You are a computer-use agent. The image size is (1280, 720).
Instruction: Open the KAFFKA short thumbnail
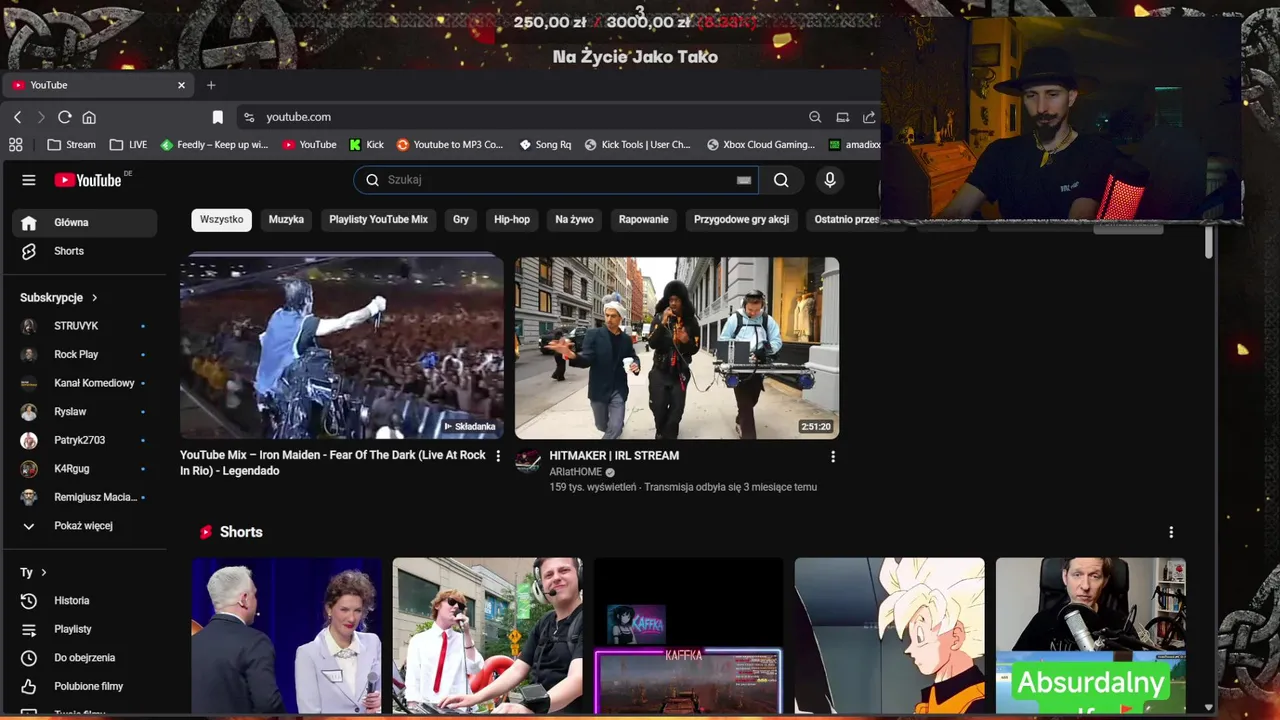[x=688, y=636]
